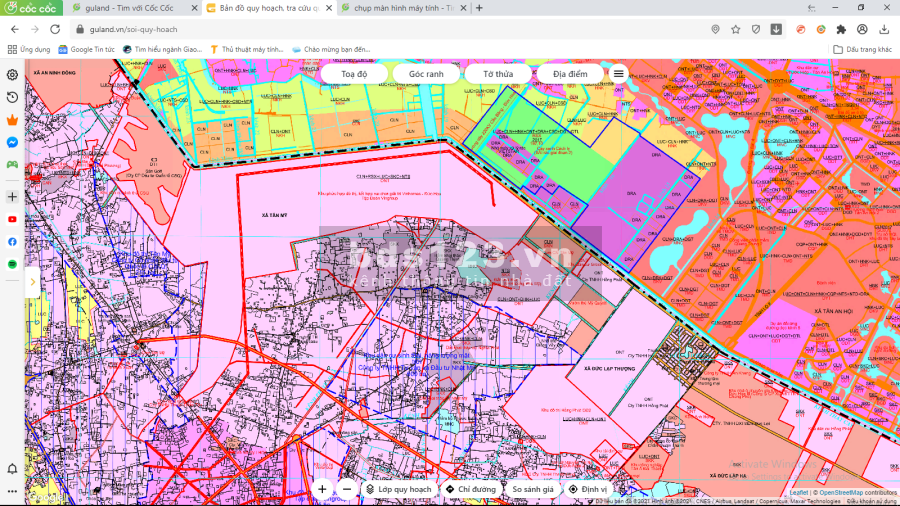Launch Messenger from the sidebar
Screen dimensions: 900x506
click(x=12, y=142)
